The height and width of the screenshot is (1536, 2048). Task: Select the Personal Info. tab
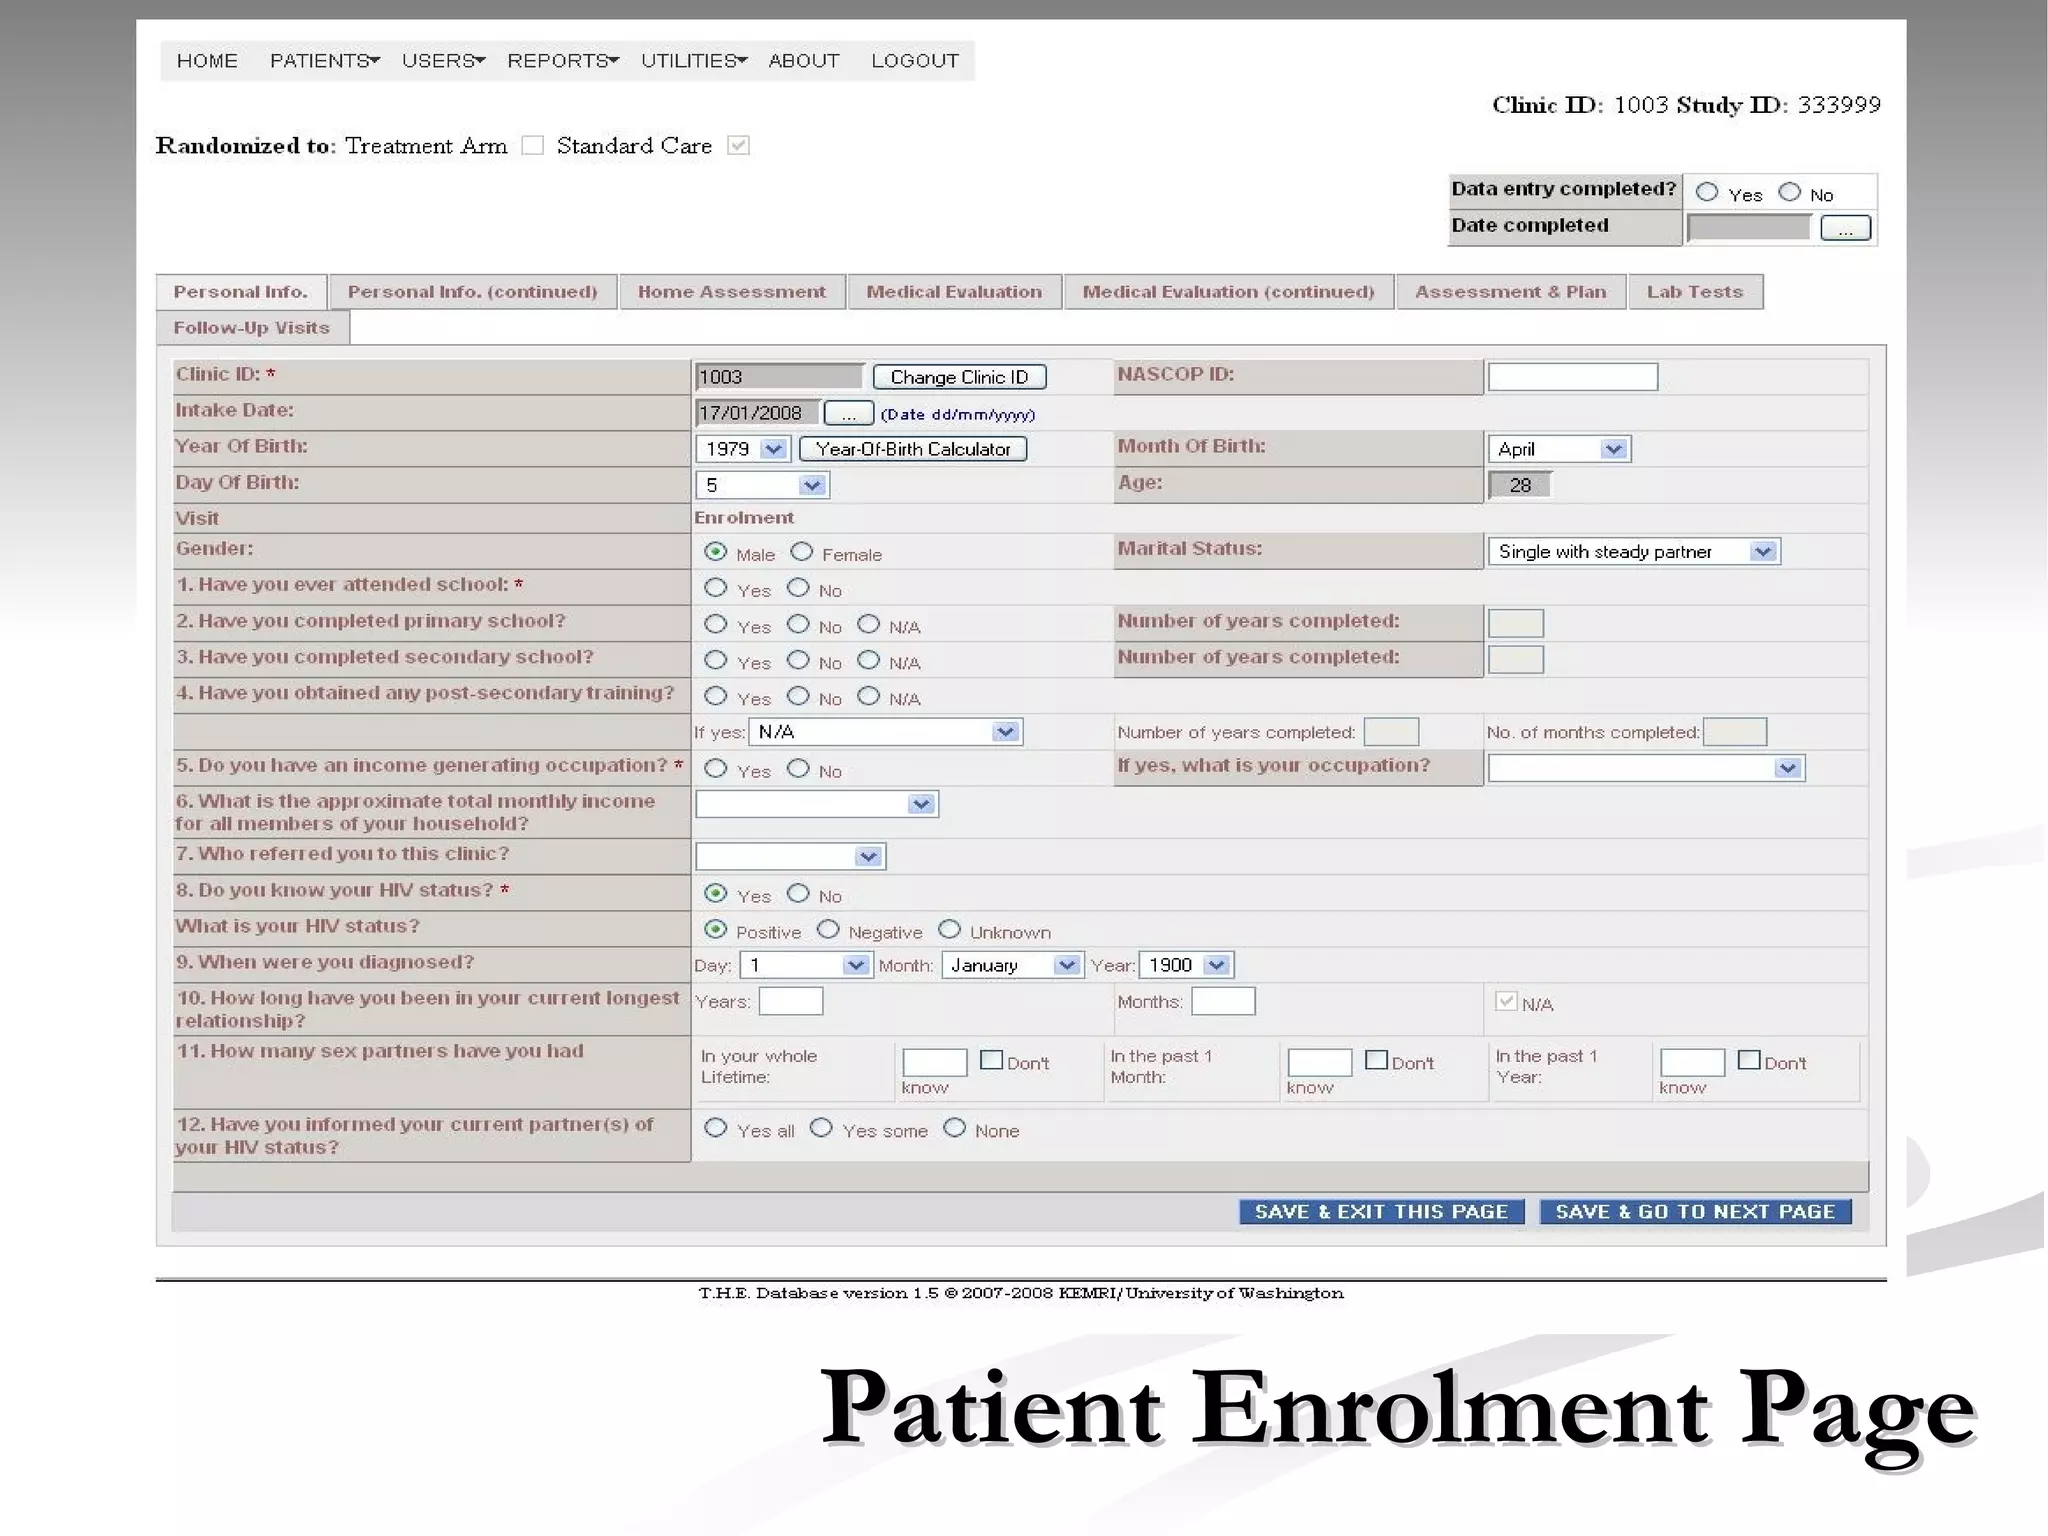coord(240,292)
